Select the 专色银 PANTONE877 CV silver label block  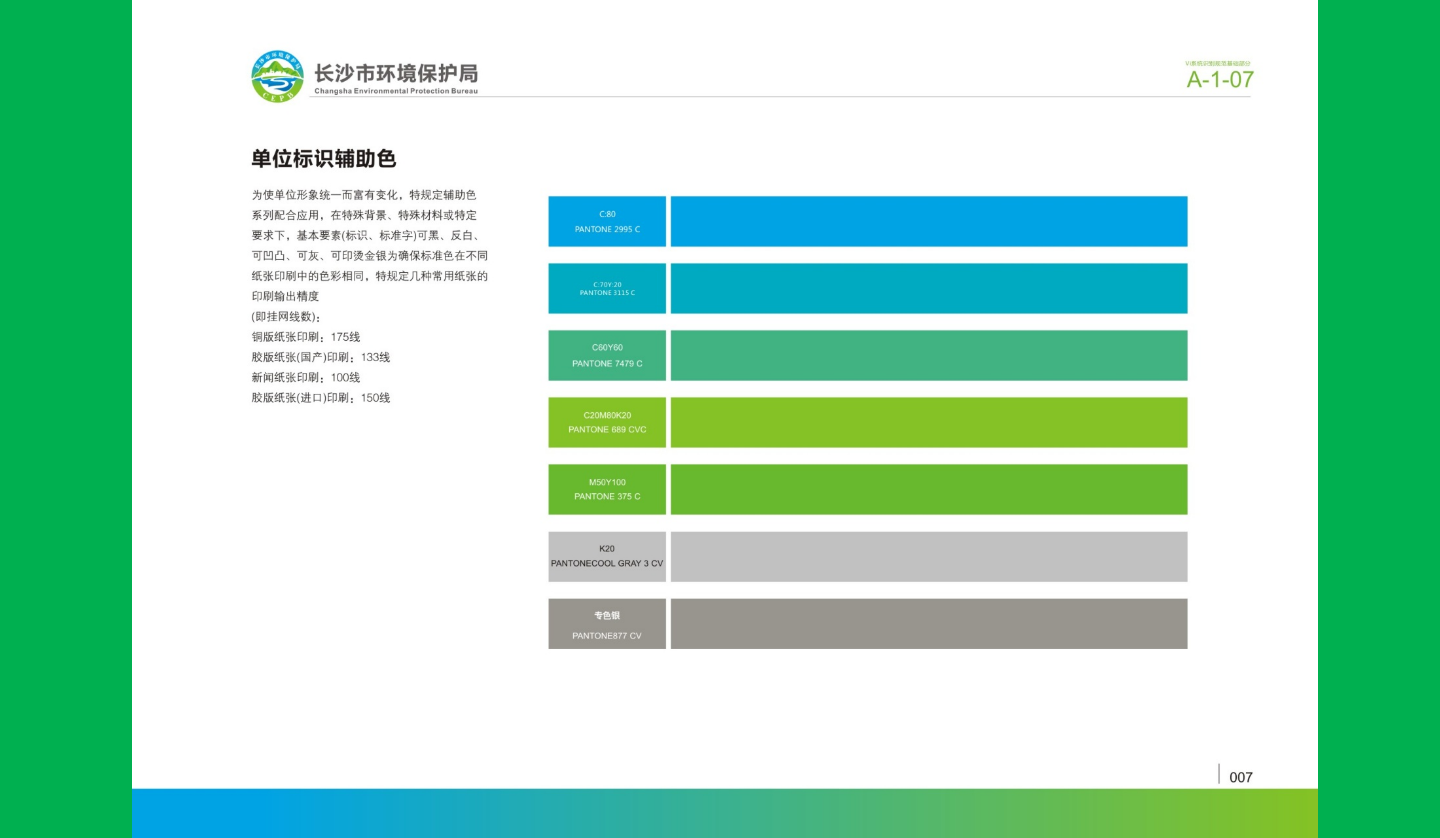(x=606, y=623)
